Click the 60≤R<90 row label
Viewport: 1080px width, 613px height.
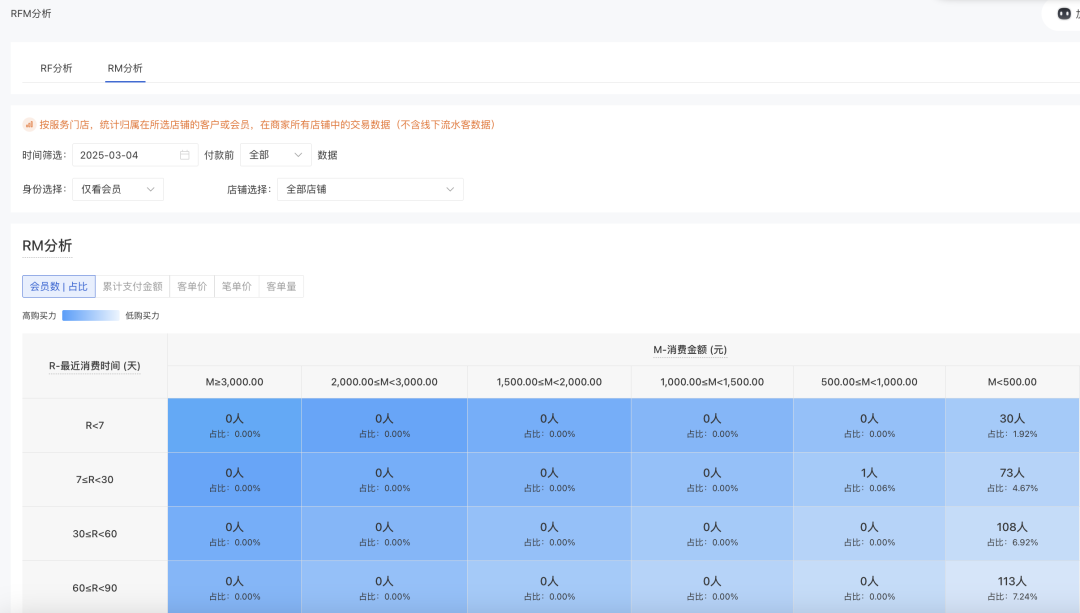94,588
